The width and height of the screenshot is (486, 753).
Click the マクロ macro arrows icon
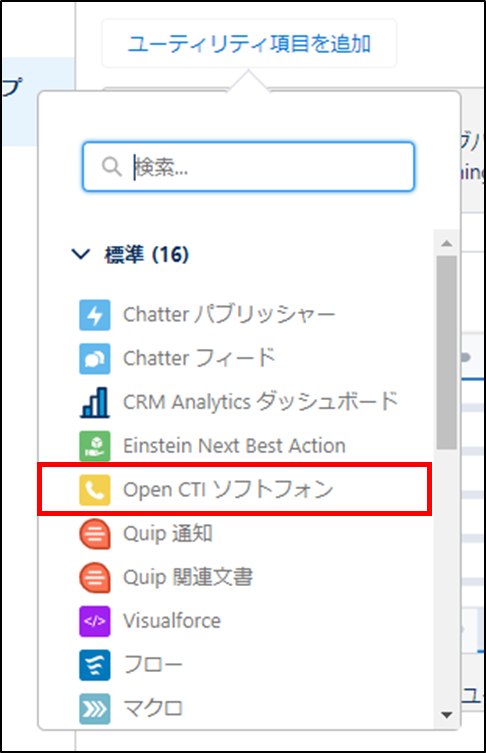[95, 708]
